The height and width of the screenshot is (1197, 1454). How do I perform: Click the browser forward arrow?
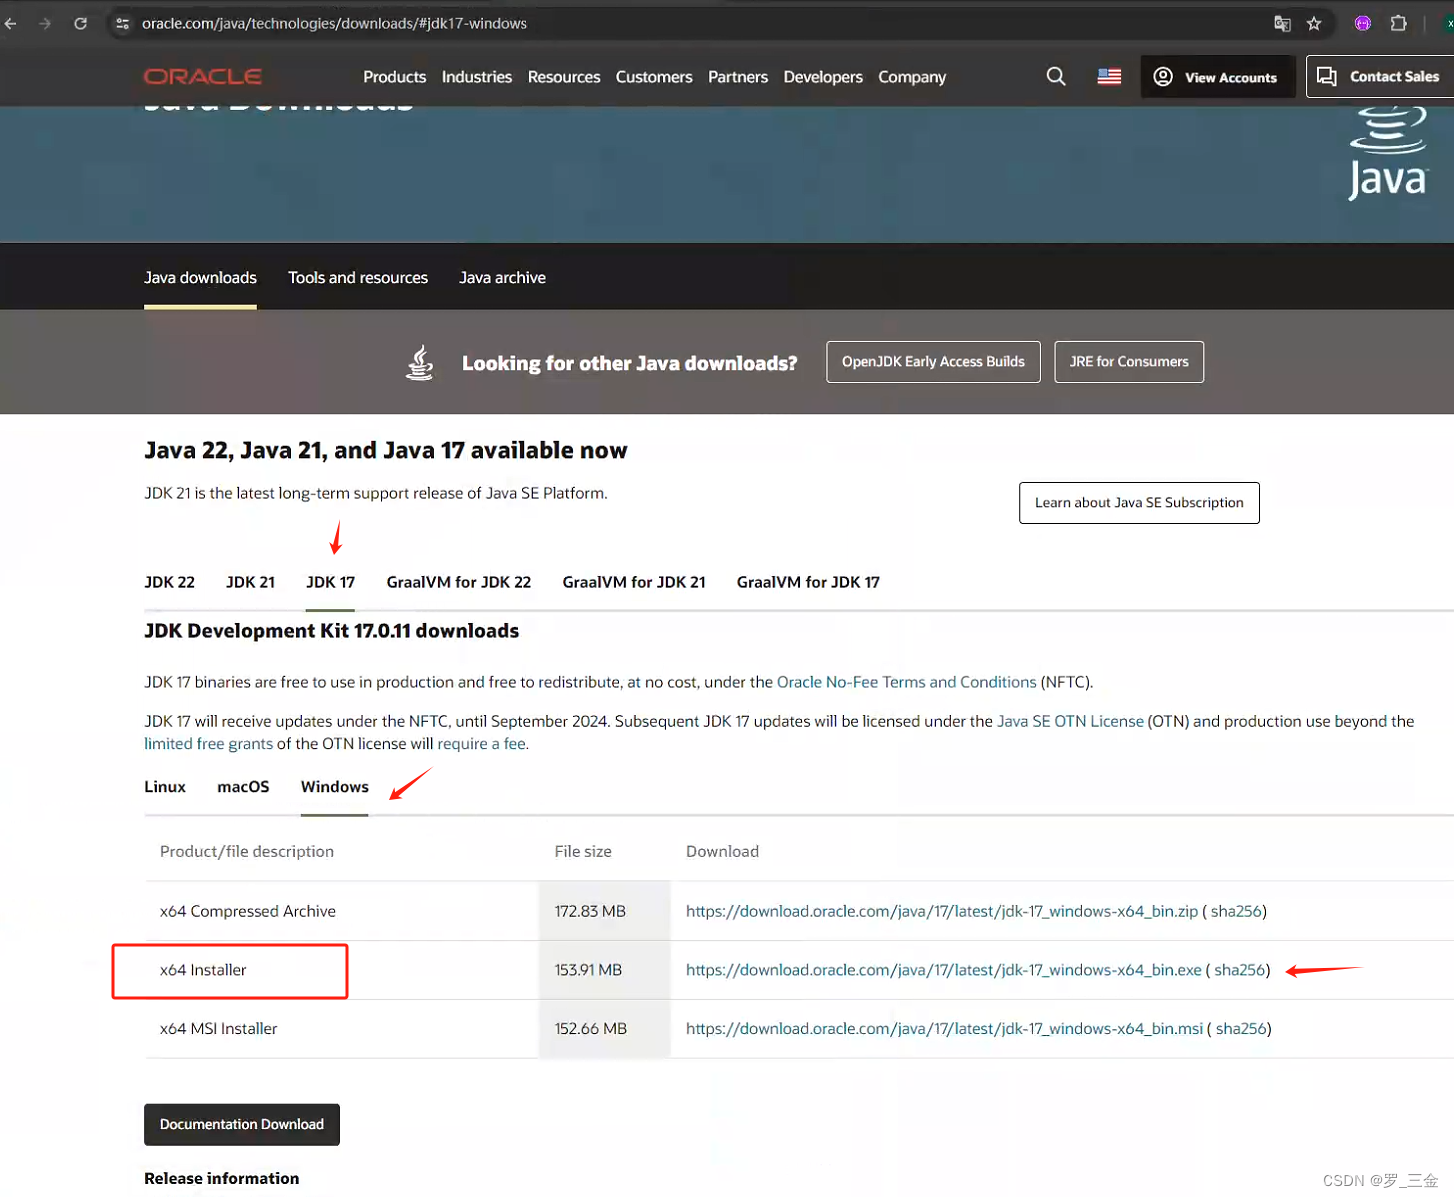(45, 23)
